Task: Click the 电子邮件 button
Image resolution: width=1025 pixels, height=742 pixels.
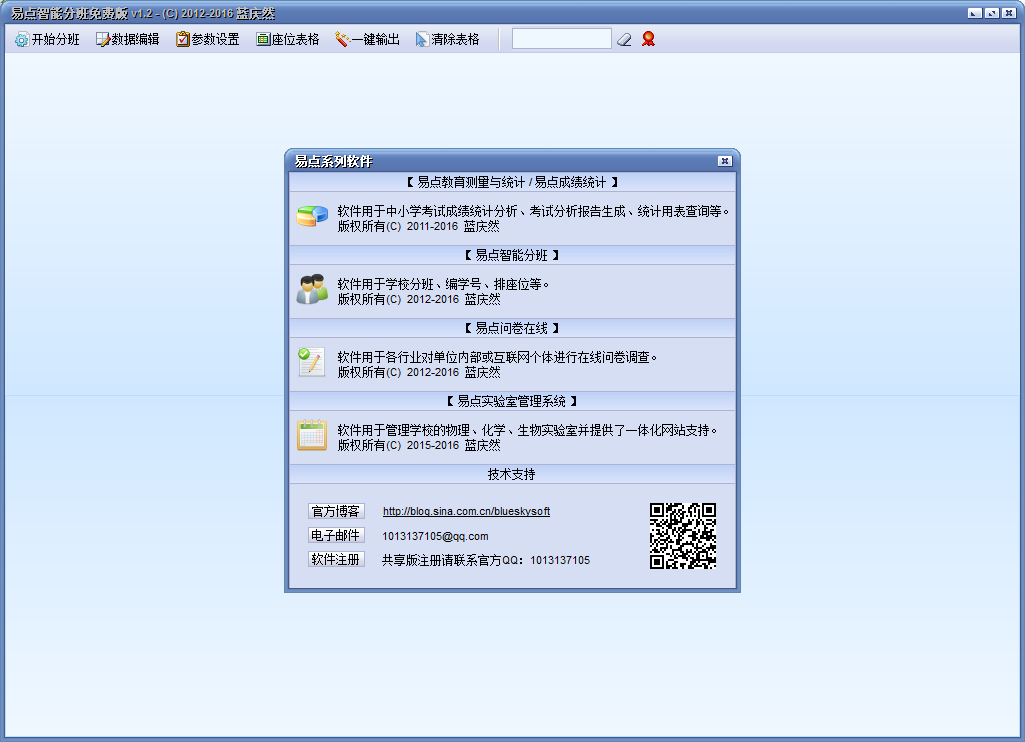Action: pos(336,535)
